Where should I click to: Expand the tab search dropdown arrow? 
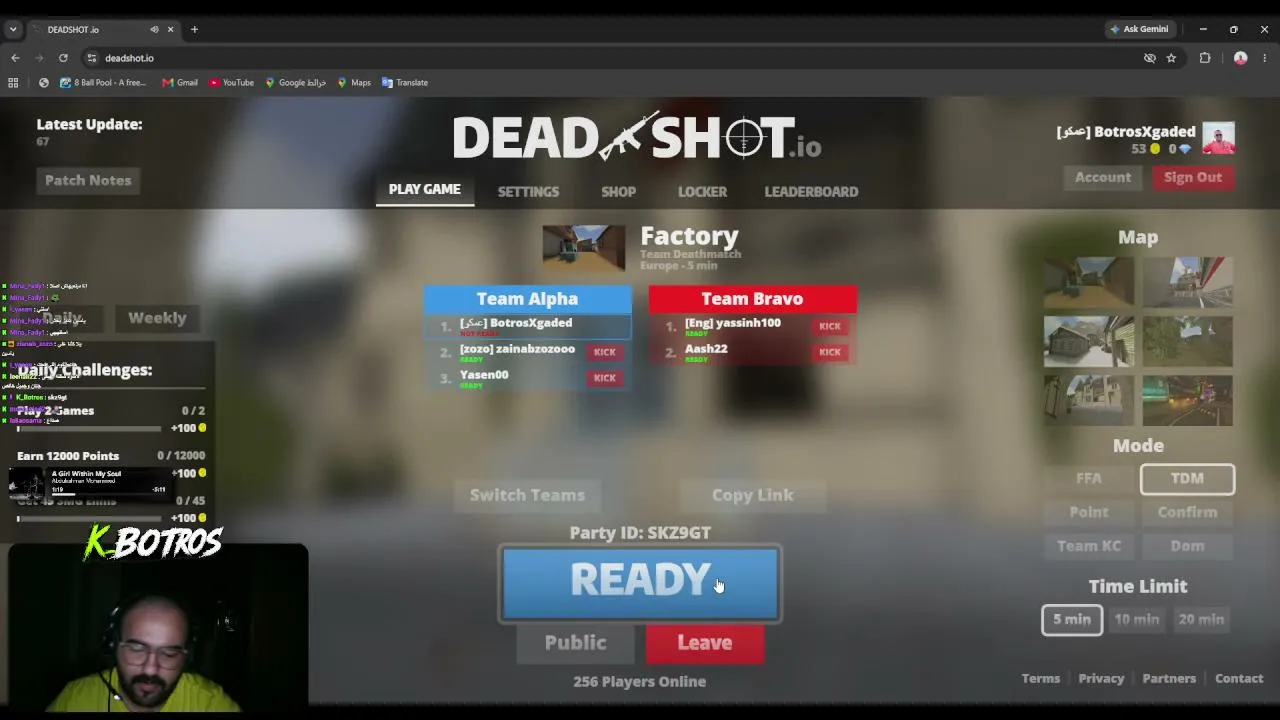pyautogui.click(x=13, y=30)
